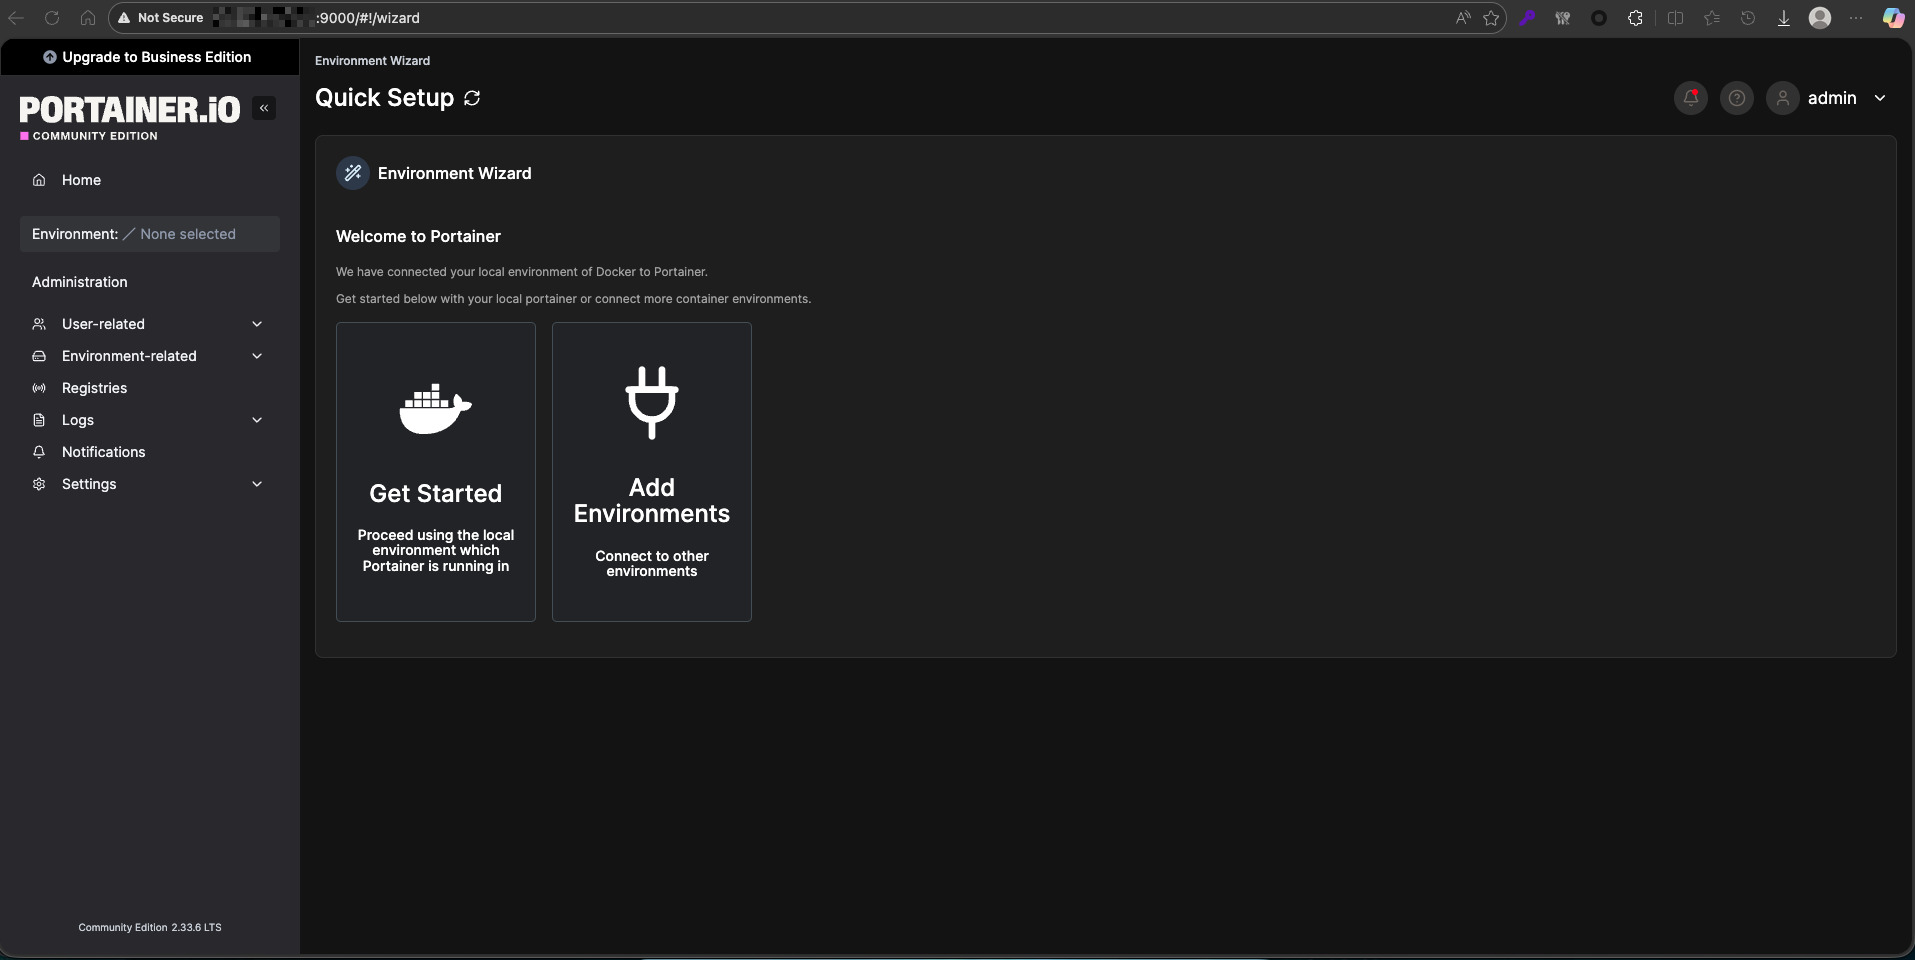Collapse the sidebar with double-chevron icon
The width and height of the screenshot is (1915, 960).
coord(264,108)
